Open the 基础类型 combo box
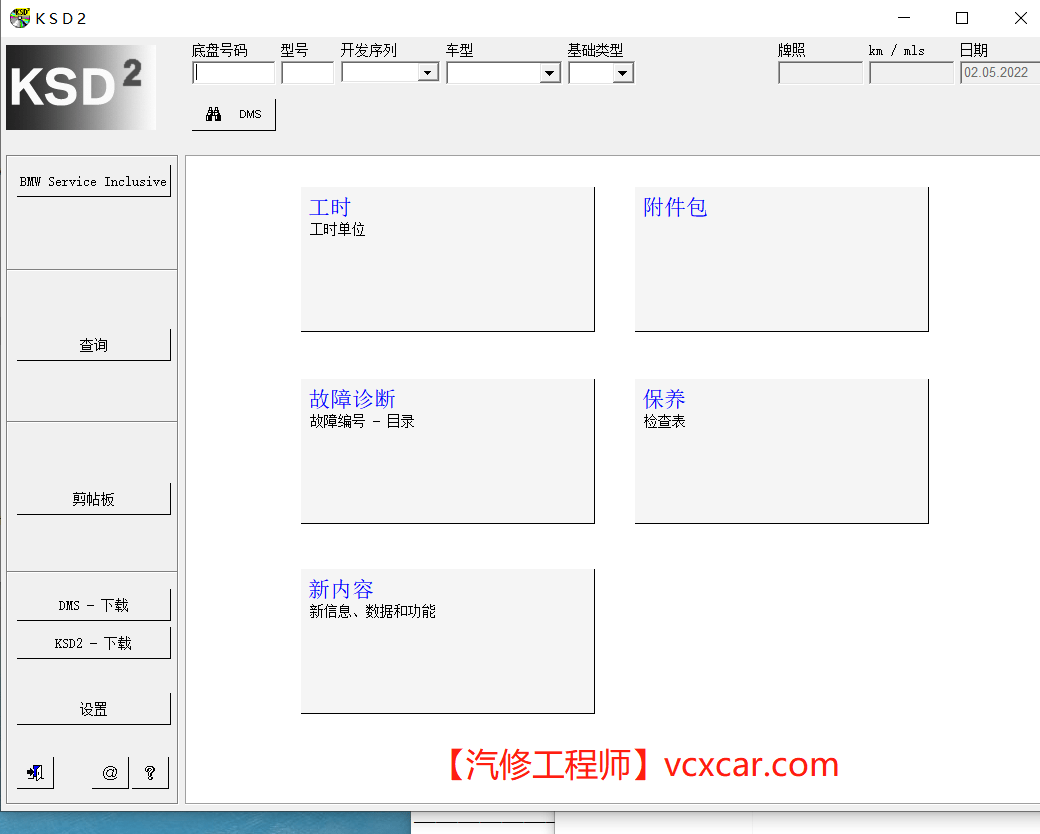 [622, 72]
